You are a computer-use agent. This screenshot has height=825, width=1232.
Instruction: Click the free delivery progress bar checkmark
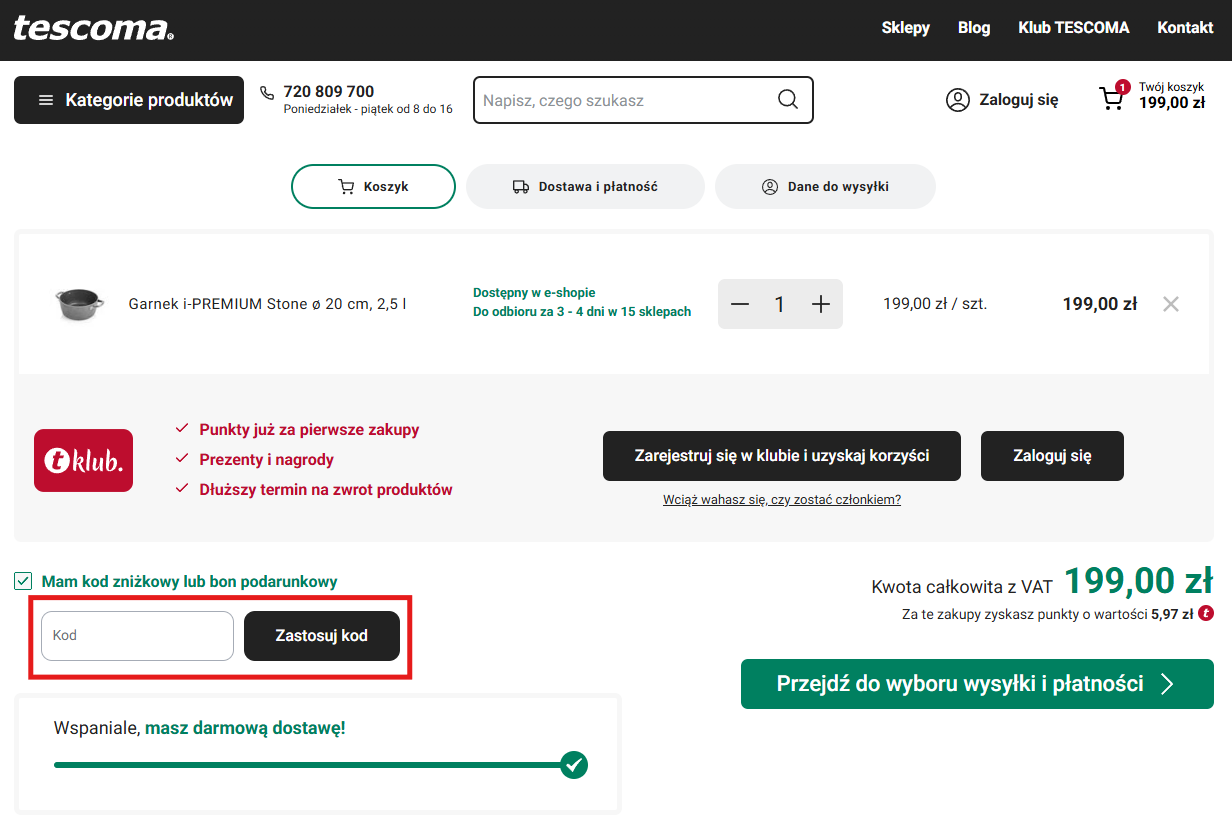(573, 765)
